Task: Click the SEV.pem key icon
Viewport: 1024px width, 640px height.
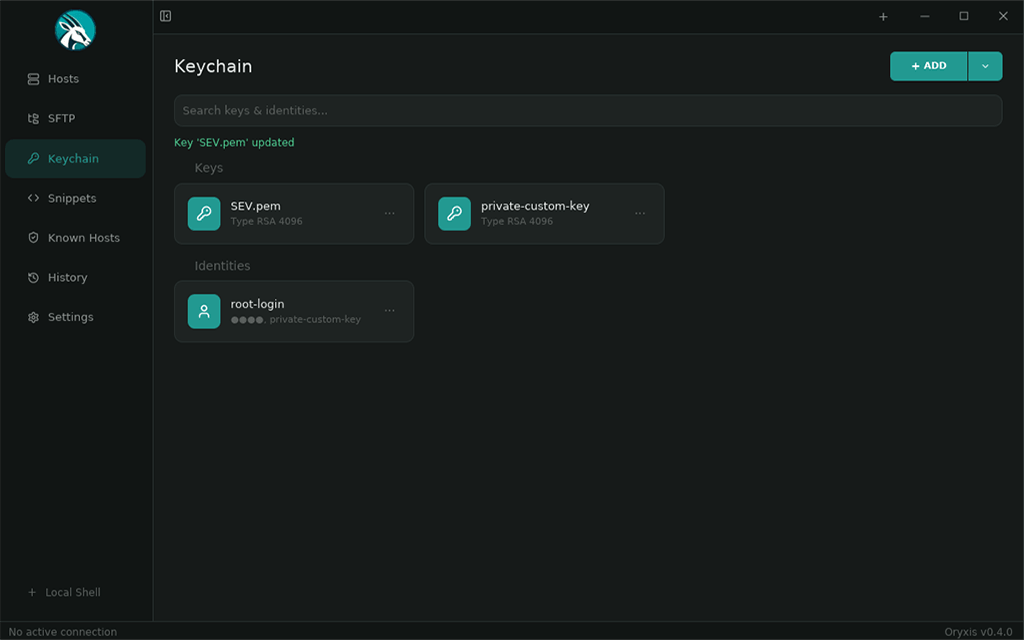Action: coord(204,213)
